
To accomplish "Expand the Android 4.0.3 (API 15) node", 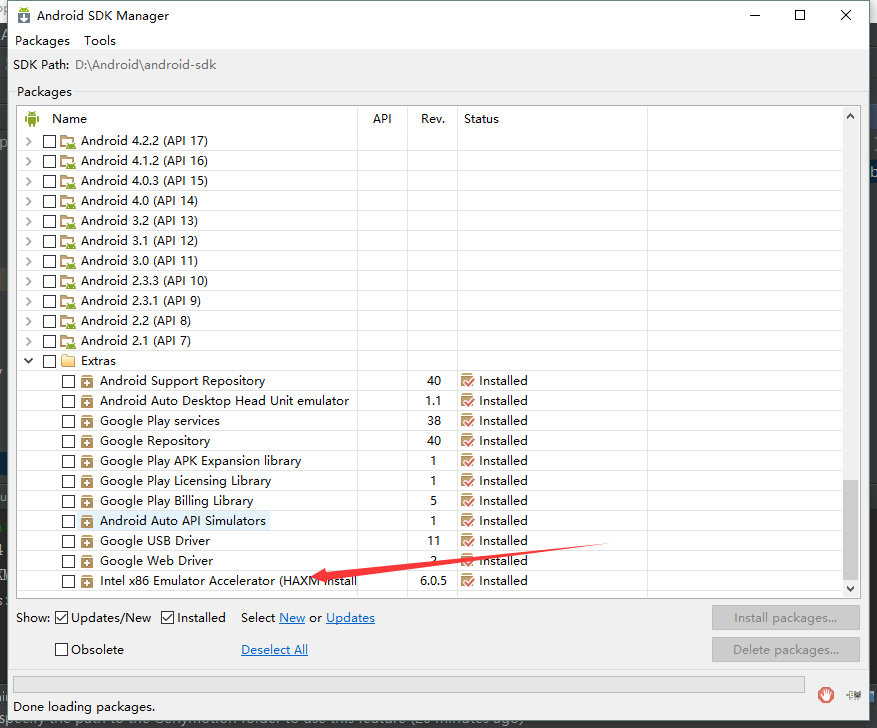I will coord(29,182).
